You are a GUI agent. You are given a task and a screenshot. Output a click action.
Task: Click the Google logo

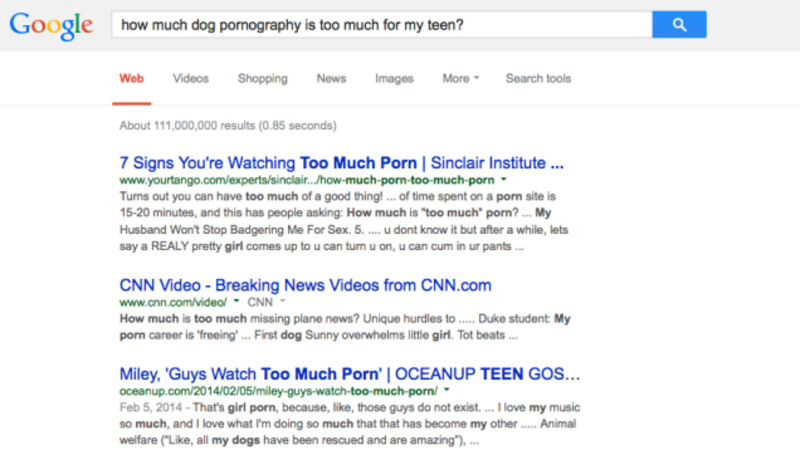tap(51, 25)
